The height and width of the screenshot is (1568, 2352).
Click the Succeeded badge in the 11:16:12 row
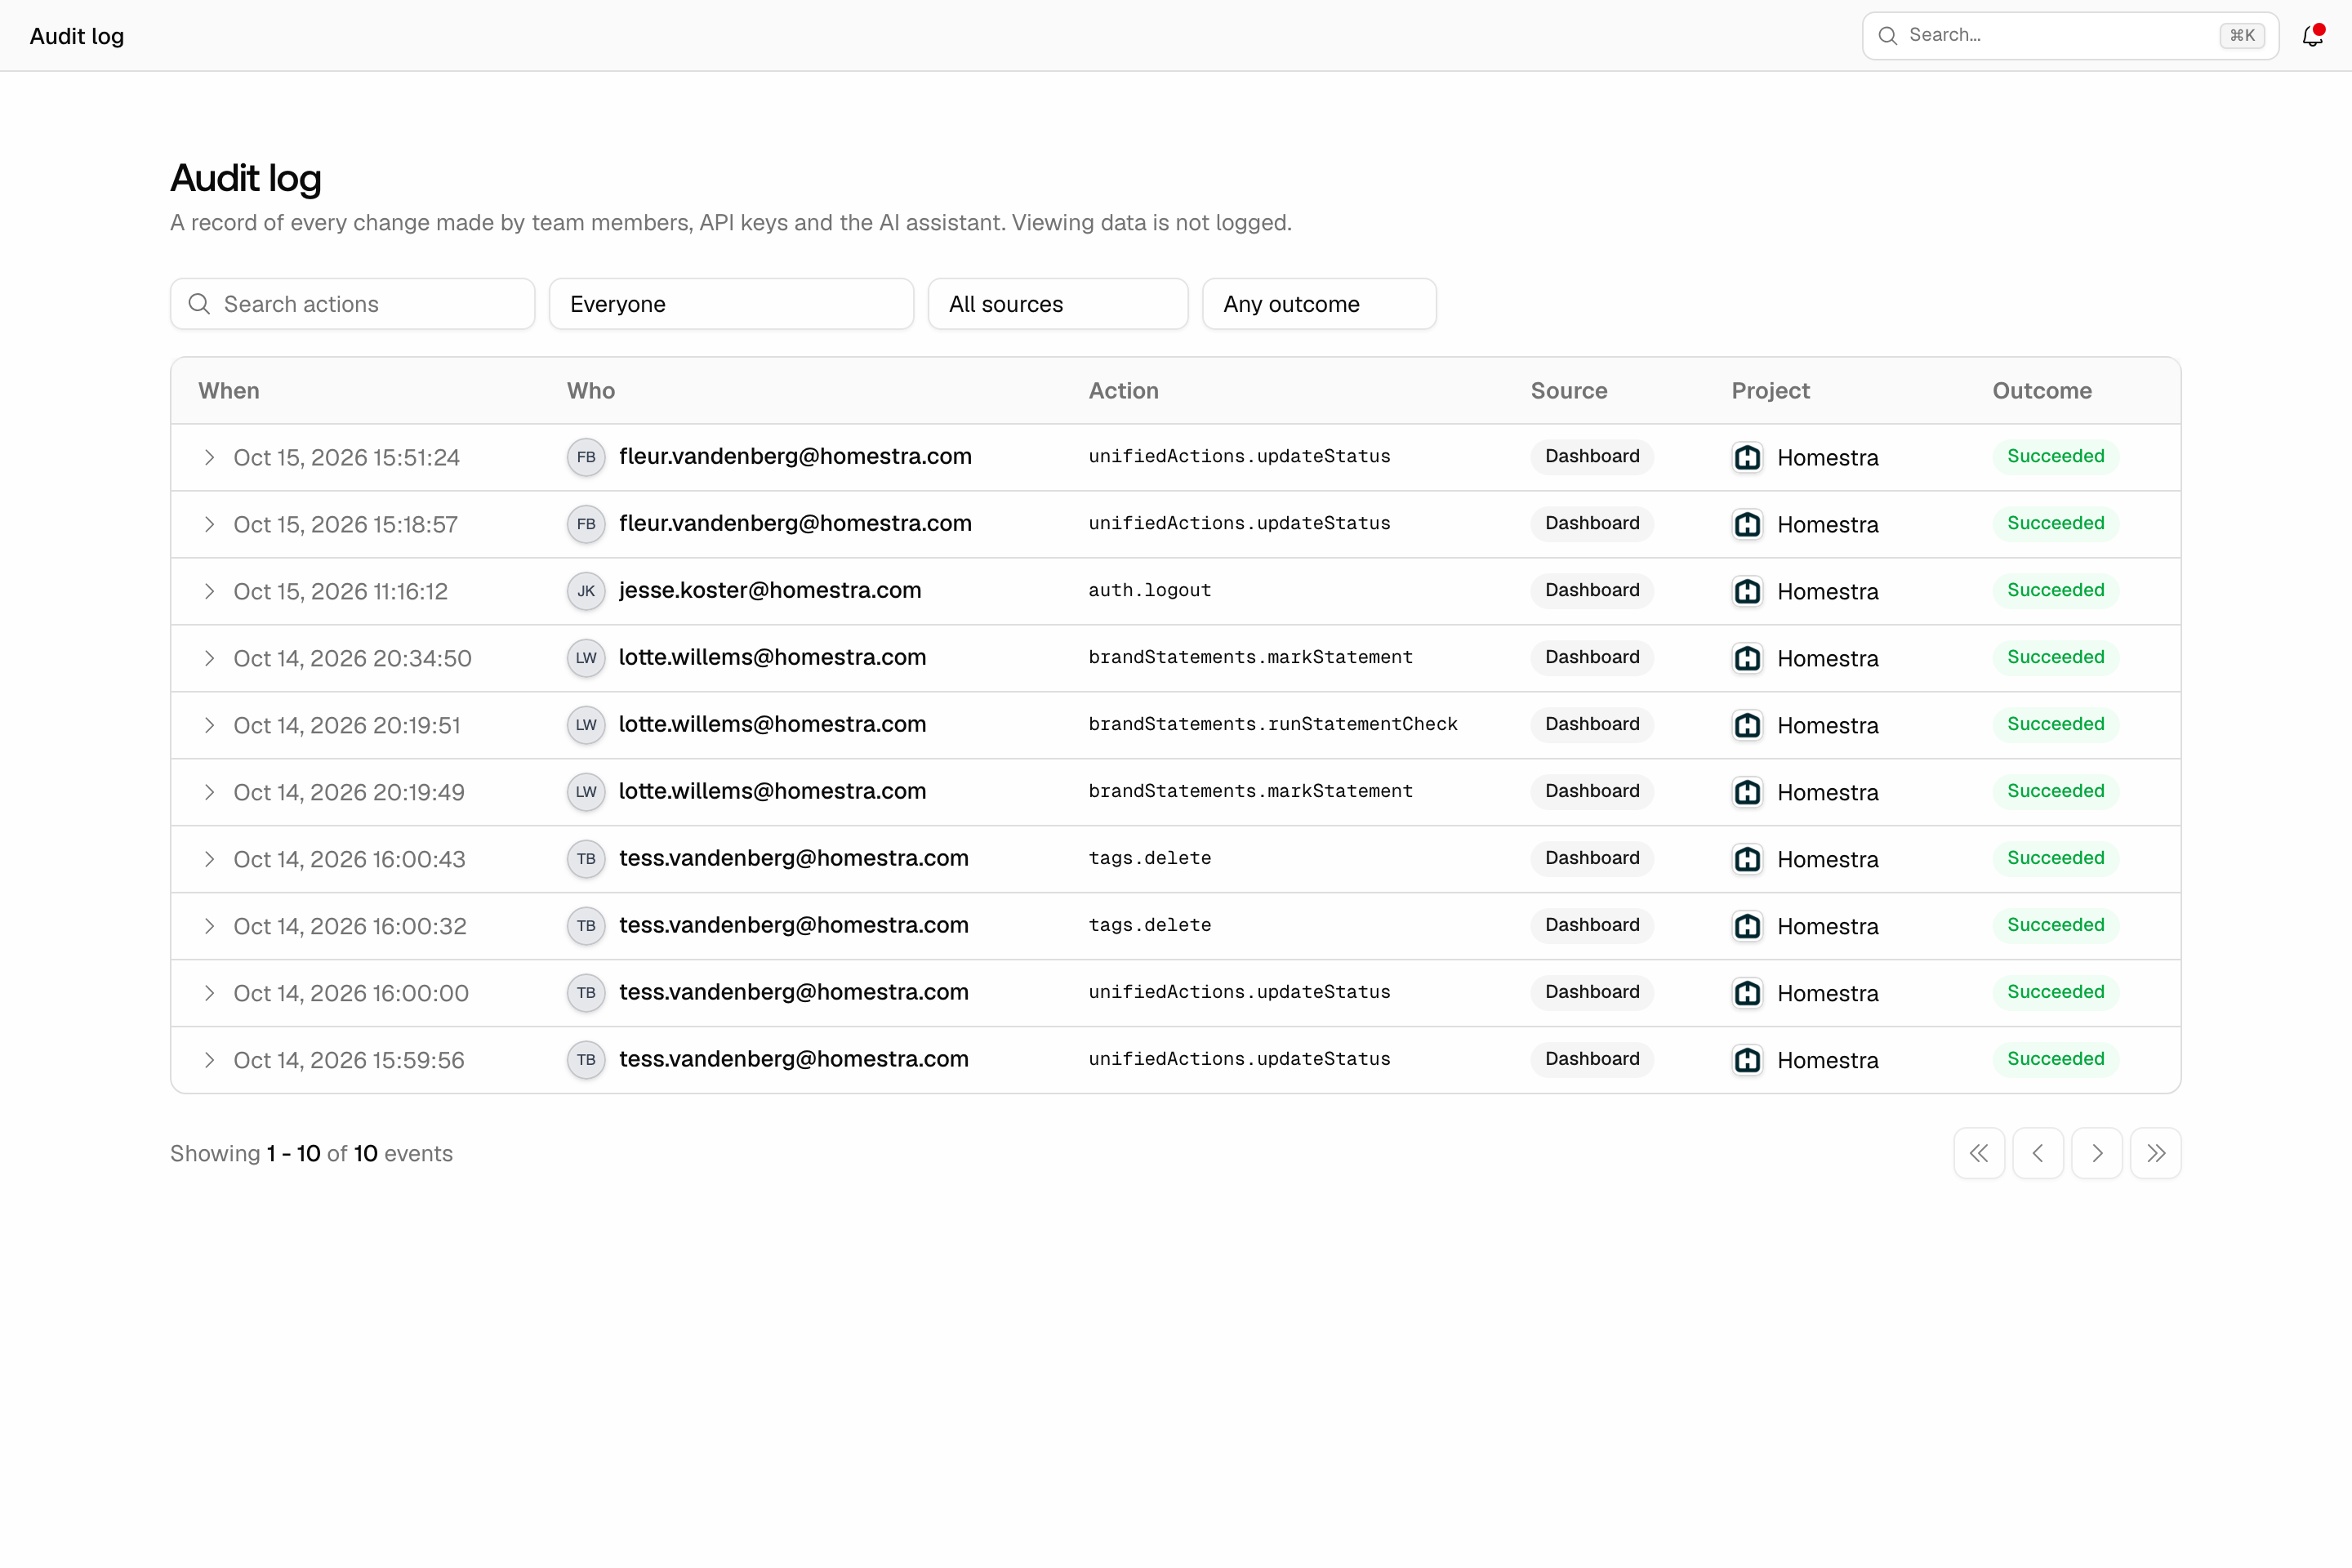(2056, 590)
